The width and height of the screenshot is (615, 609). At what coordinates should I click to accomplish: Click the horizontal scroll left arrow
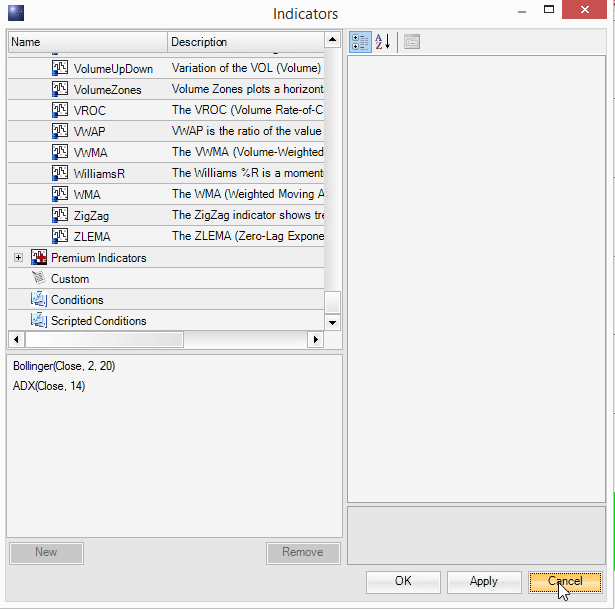tap(16, 339)
